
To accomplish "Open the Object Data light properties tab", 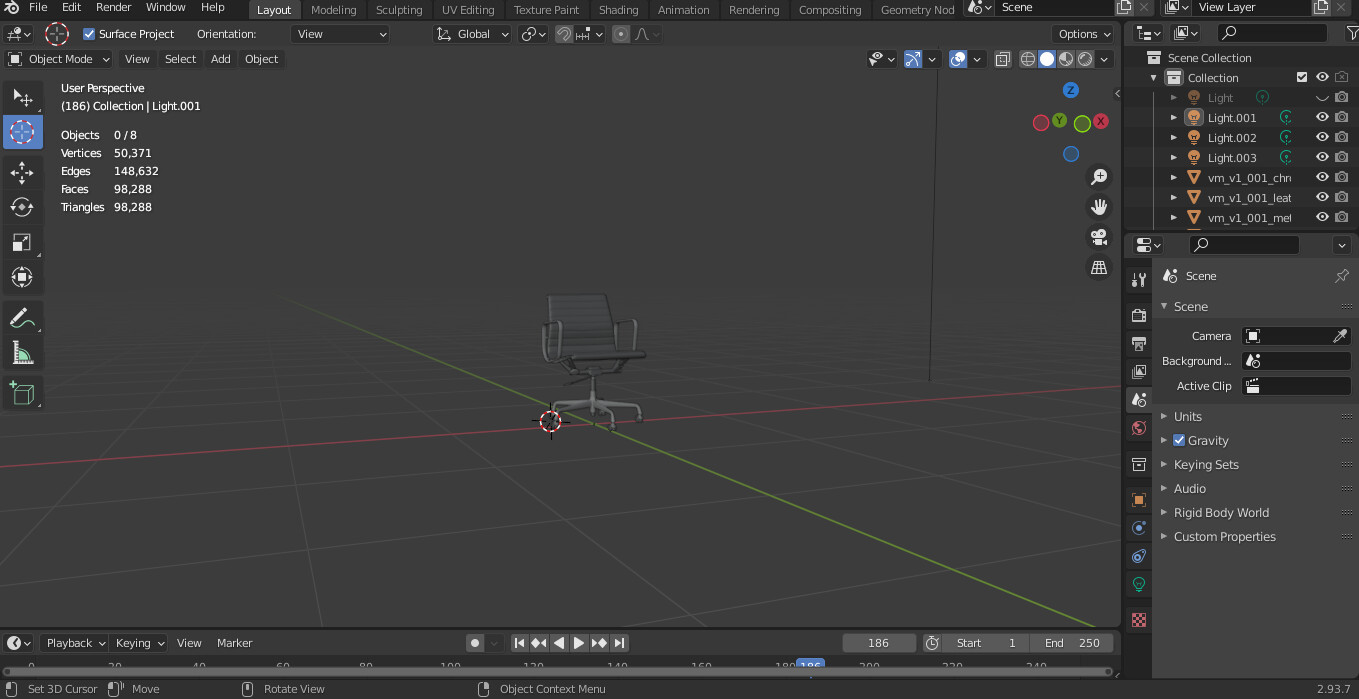I will 1138,584.
